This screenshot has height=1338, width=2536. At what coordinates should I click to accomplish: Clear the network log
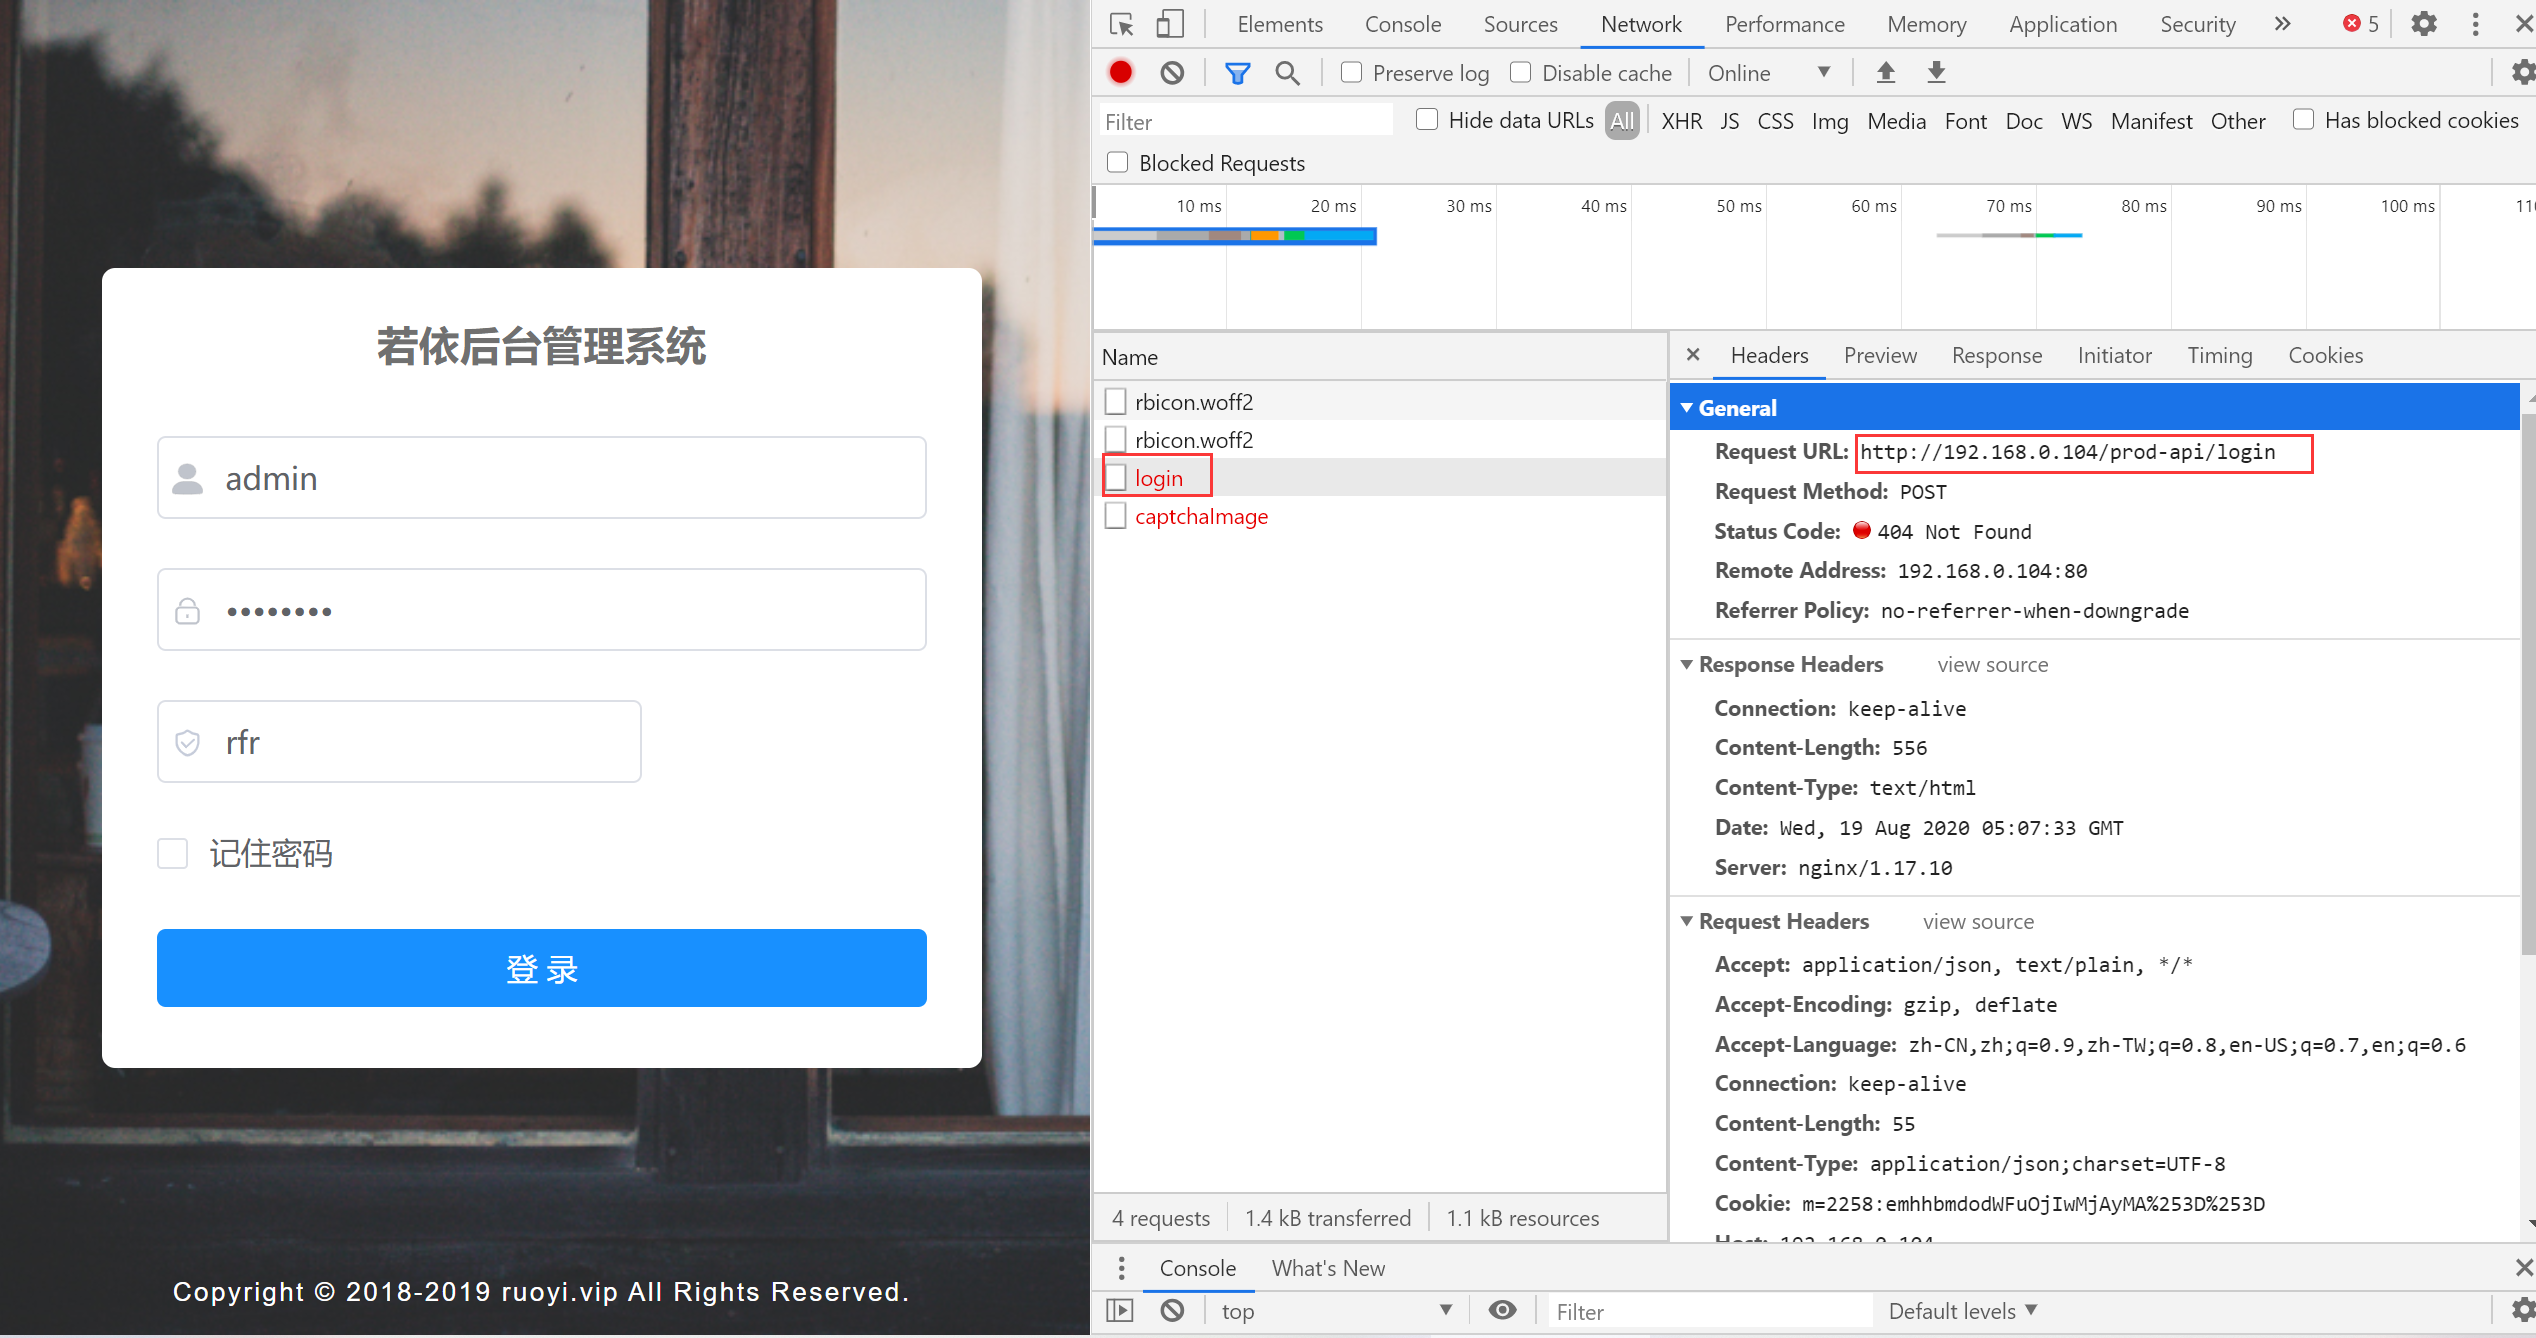(1172, 72)
